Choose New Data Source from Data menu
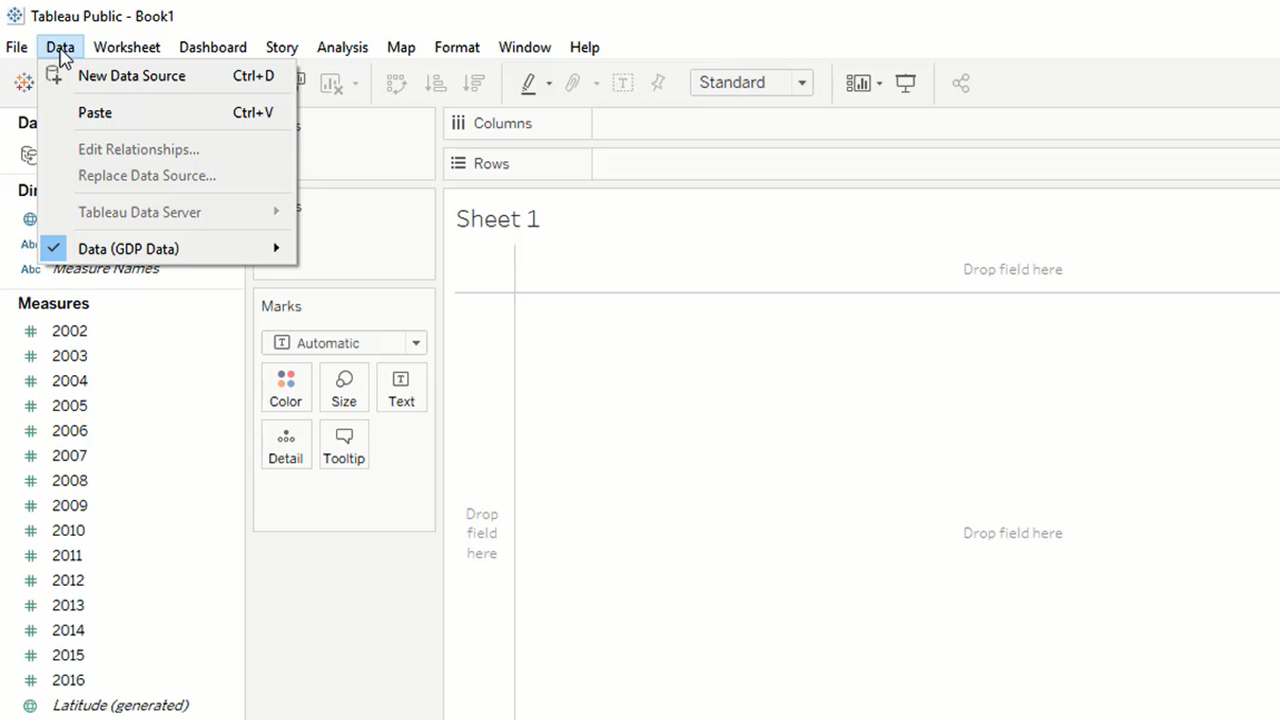This screenshot has width=1280, height=720. (x=131, y=76)
